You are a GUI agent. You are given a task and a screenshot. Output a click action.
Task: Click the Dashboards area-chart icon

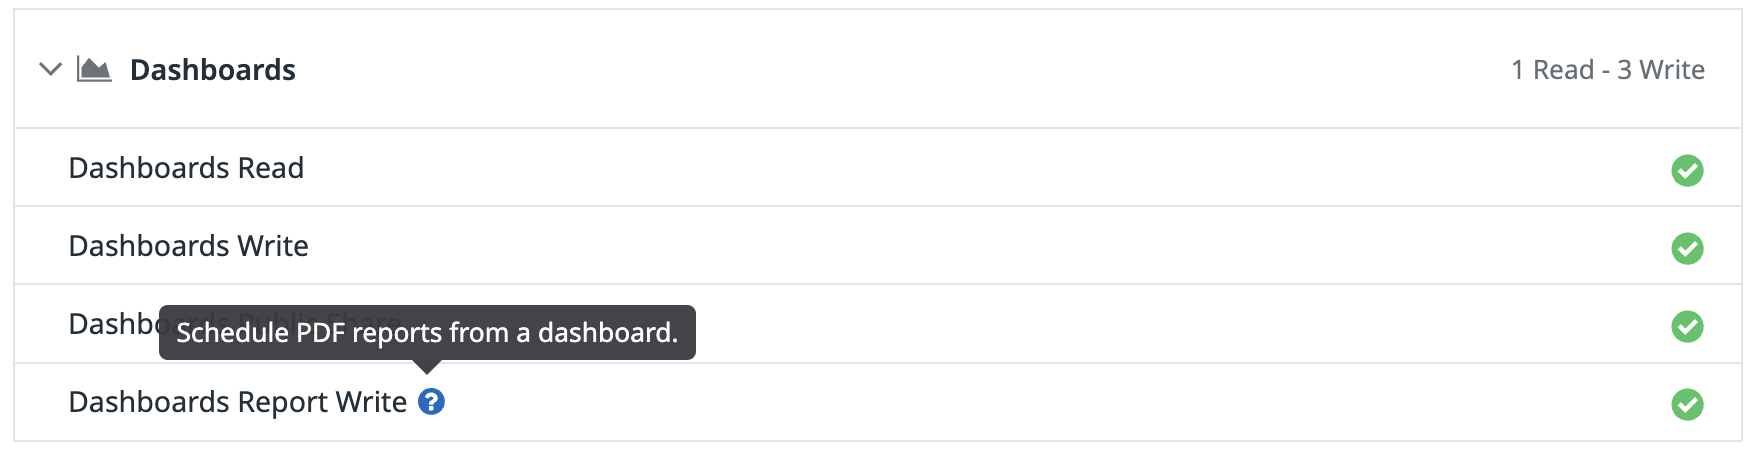coord(94,69)
